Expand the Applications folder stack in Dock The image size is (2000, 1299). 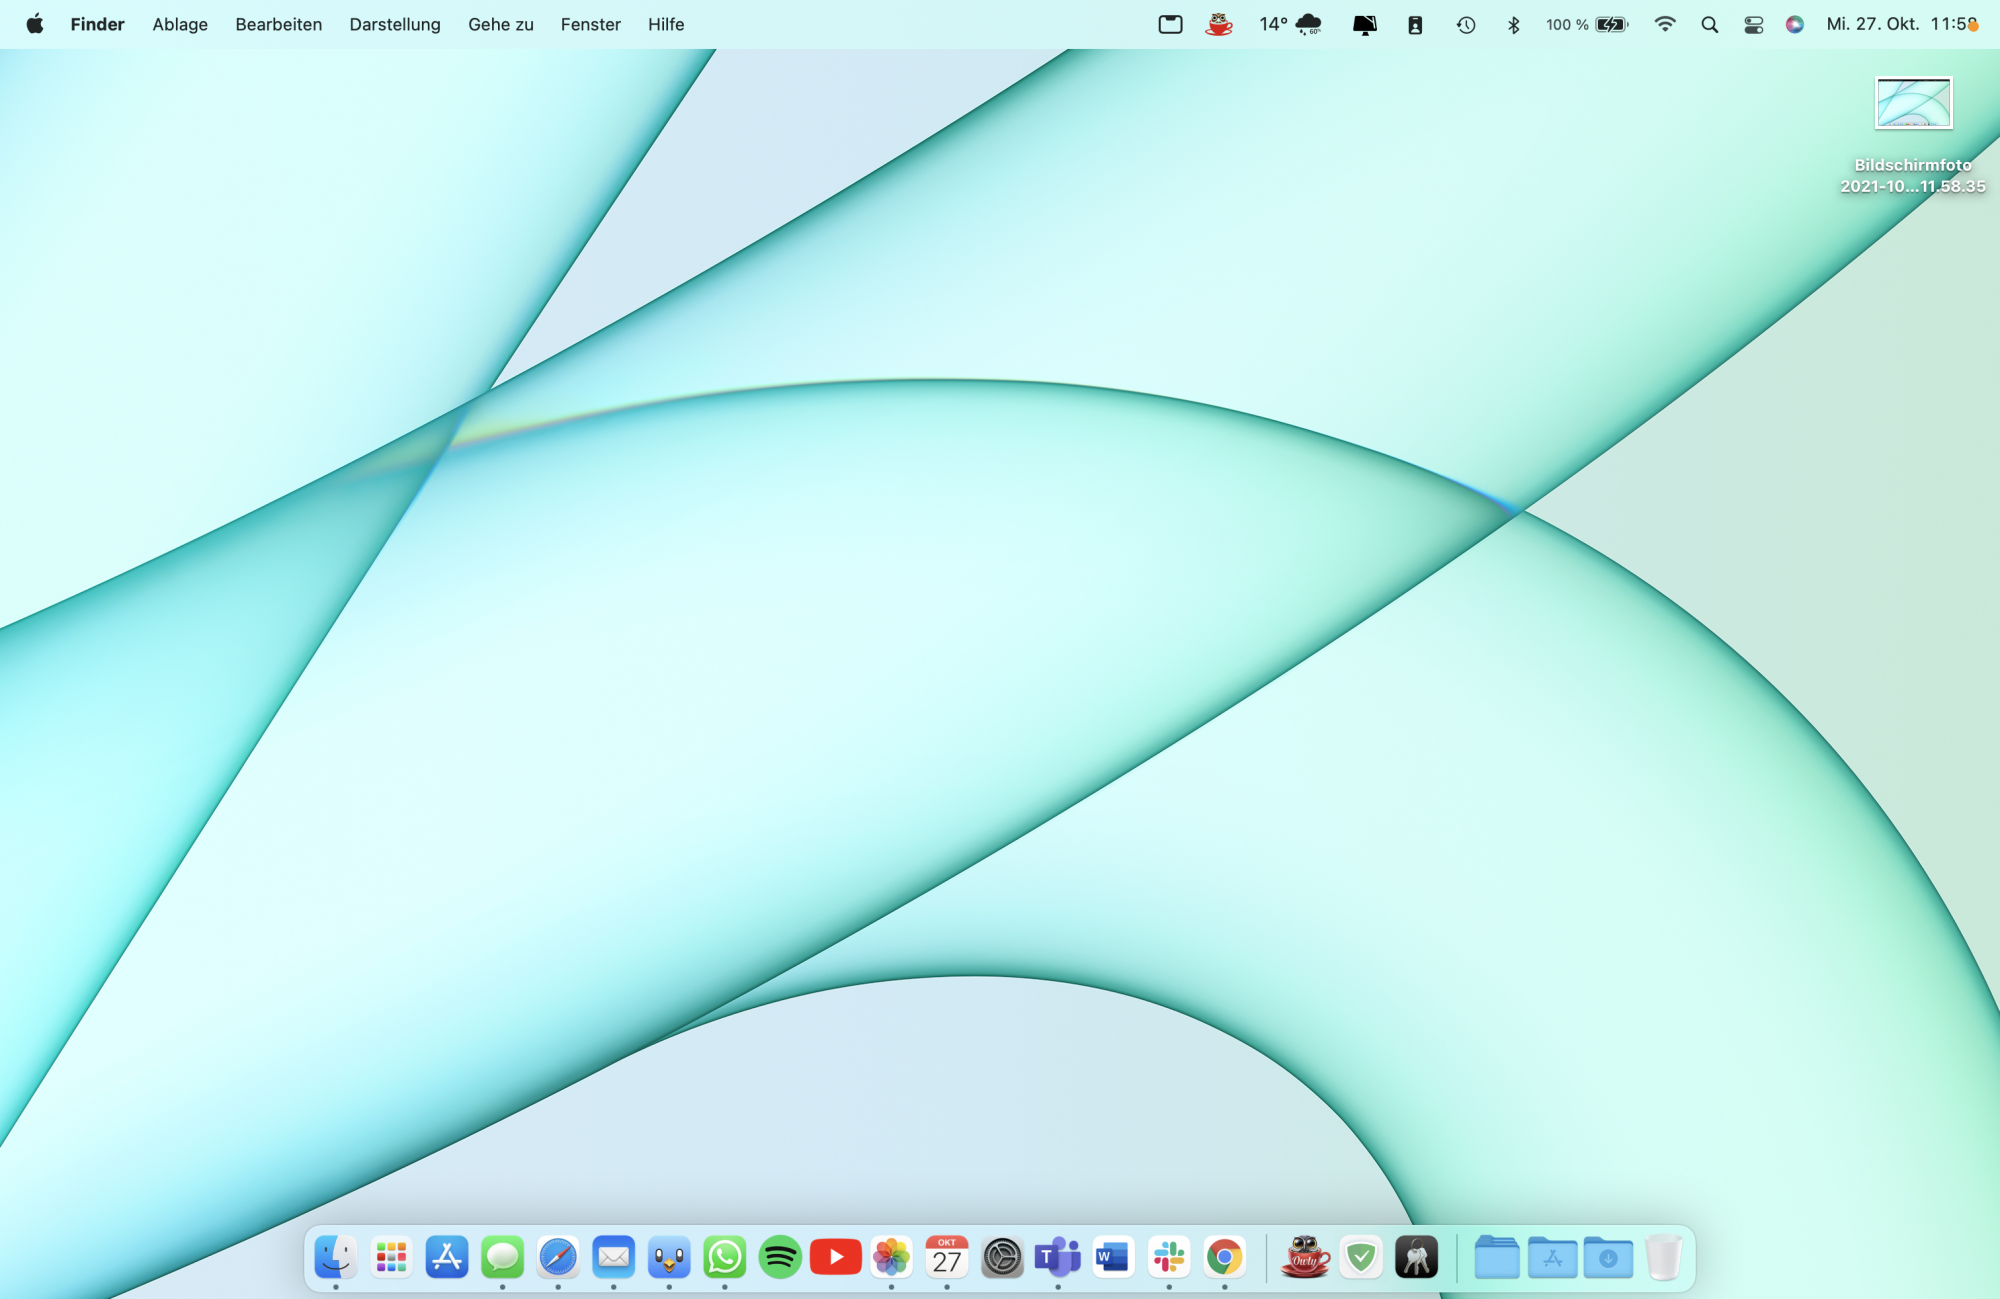point(1552,1257)
